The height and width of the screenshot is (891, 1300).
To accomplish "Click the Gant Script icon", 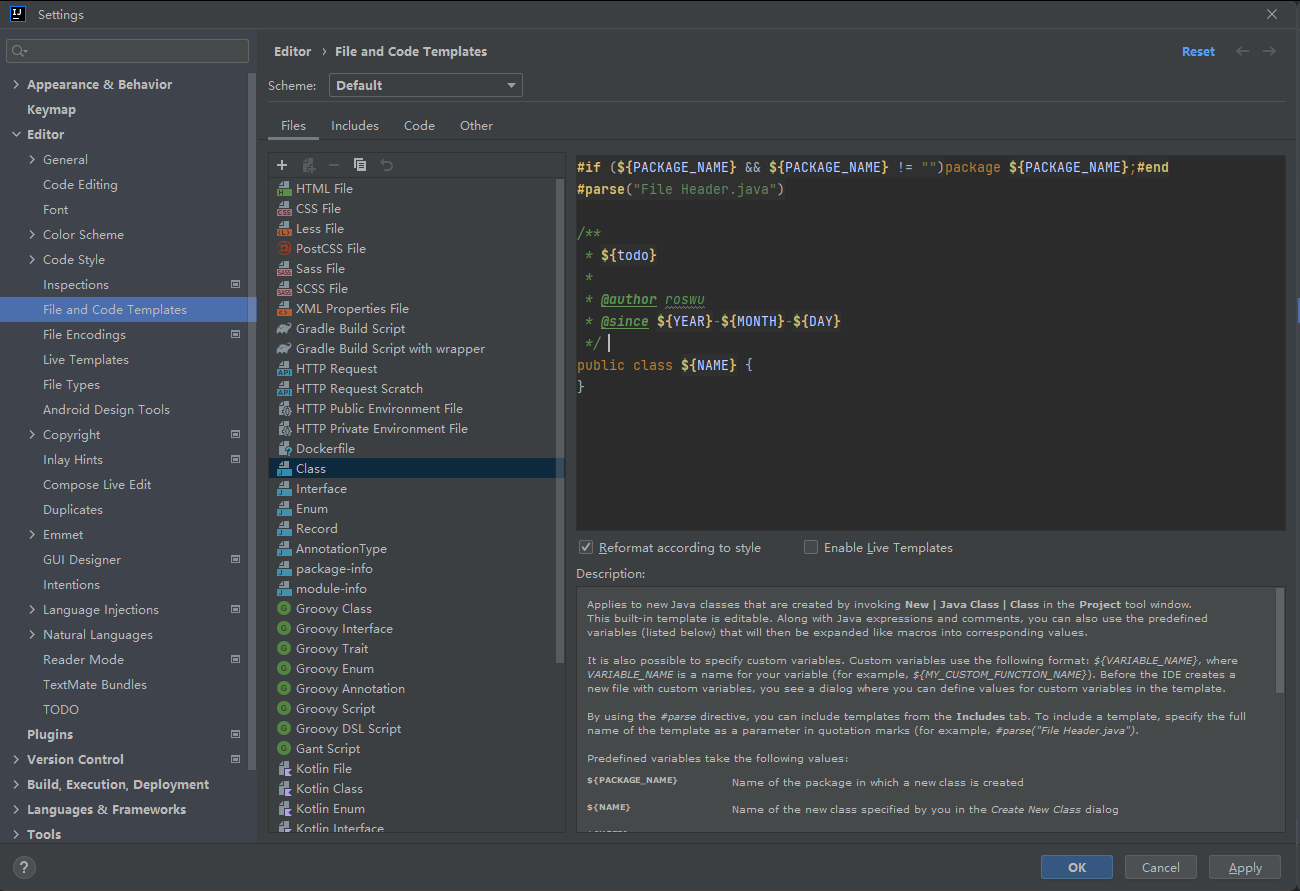I will click(284, 748).
